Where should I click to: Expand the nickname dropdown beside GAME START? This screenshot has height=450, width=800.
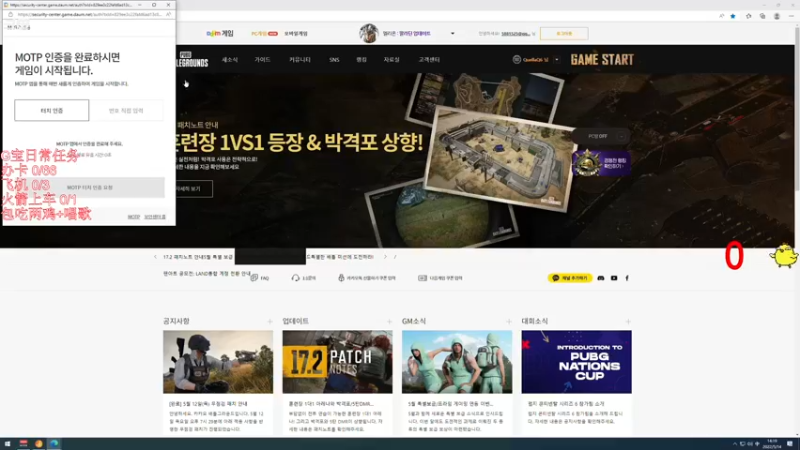tap(557, 60)
